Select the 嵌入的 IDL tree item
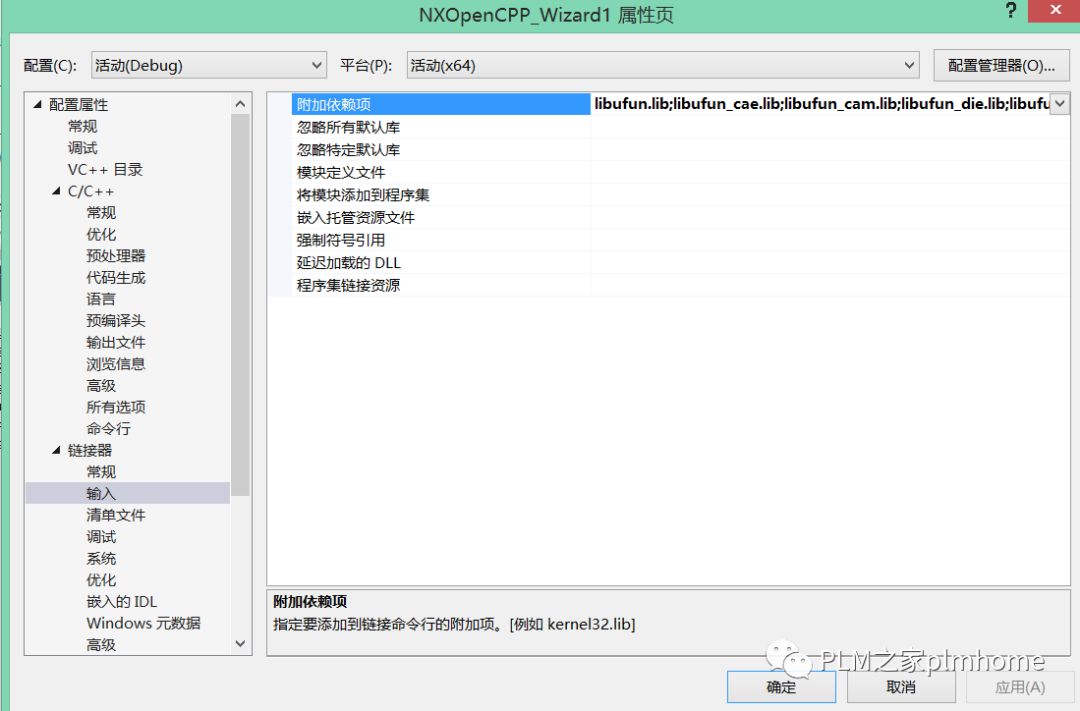The height and width of the screenshot is (711, 1080). 121,601
